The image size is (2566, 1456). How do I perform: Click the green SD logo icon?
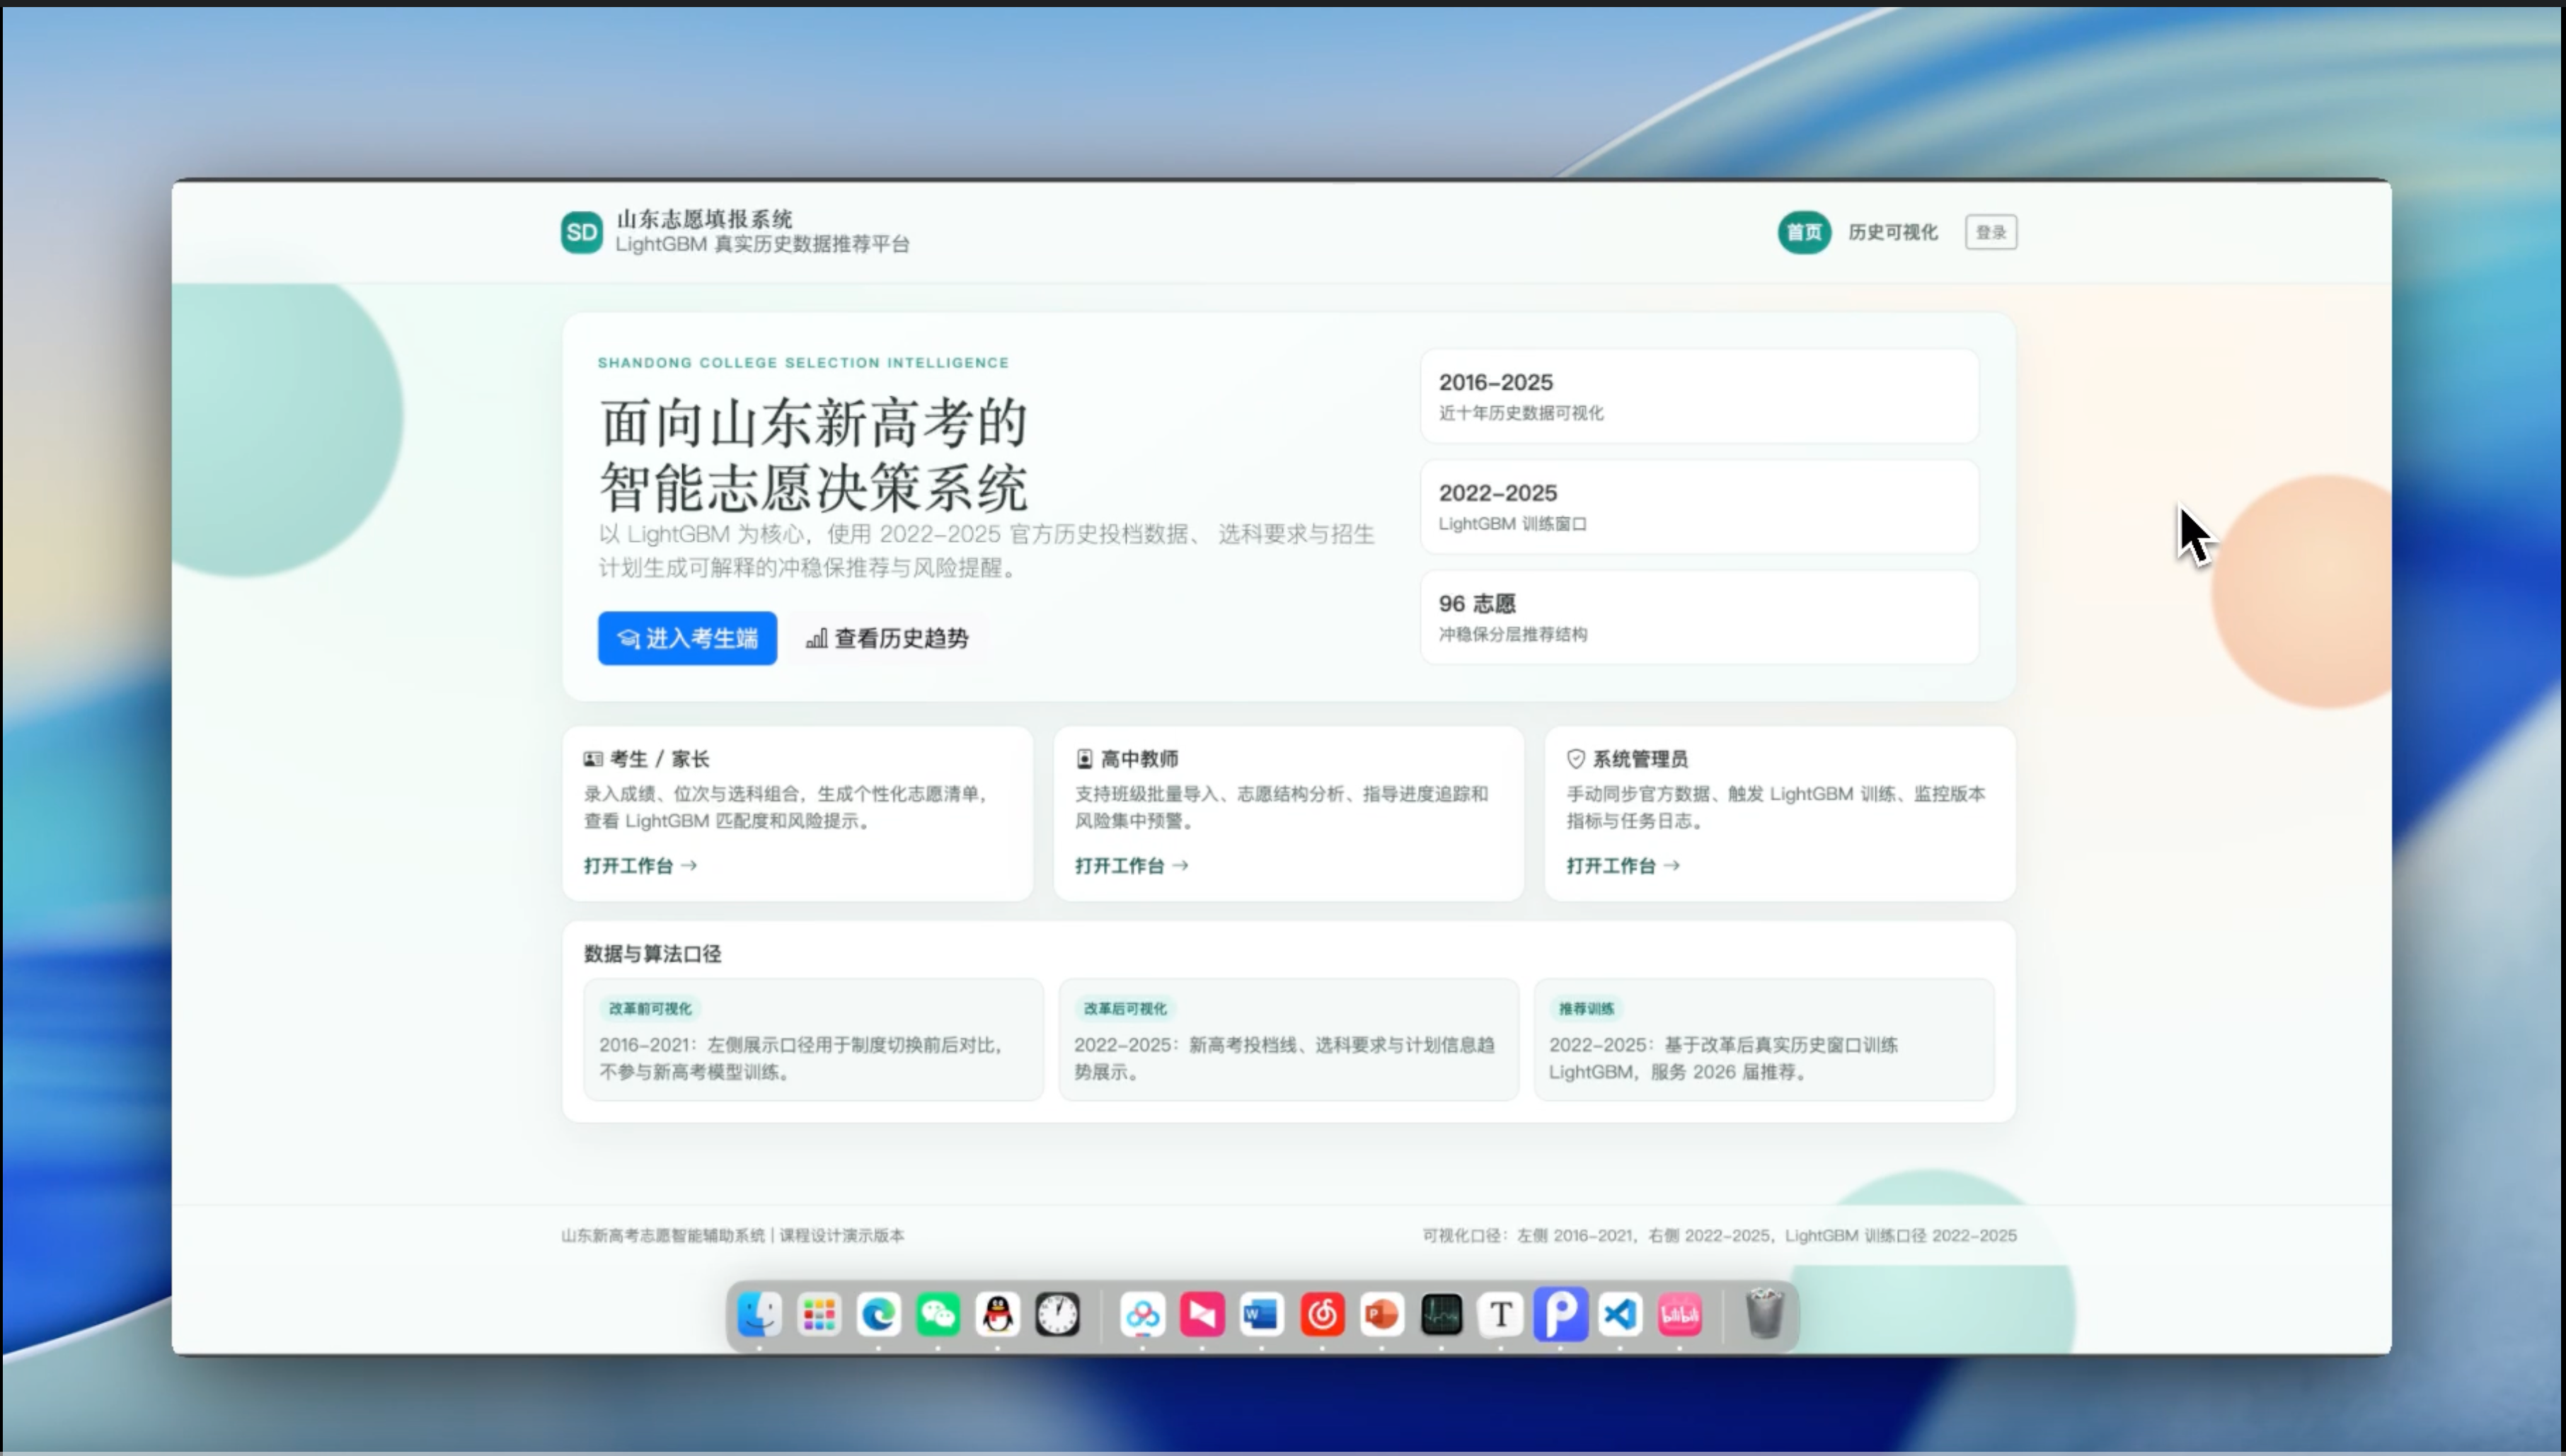[581, 232]
